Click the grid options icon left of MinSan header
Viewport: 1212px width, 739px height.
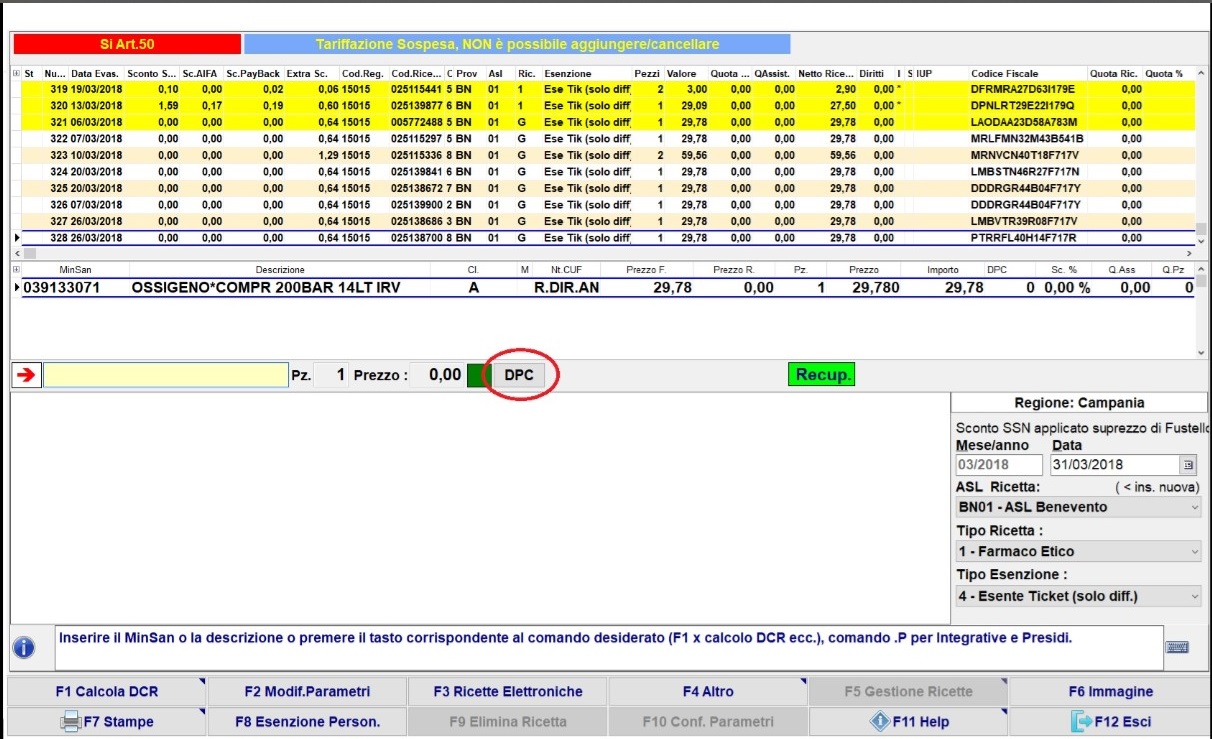pos(15,270)
